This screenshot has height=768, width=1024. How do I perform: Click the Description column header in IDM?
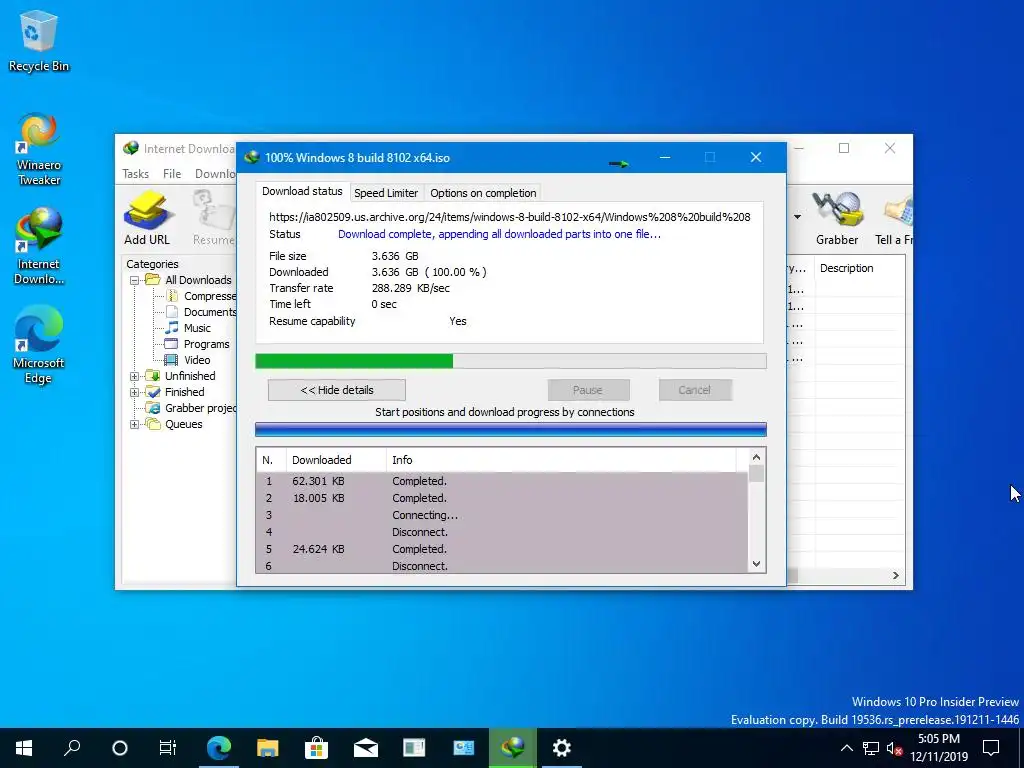[x=859, y=268]
